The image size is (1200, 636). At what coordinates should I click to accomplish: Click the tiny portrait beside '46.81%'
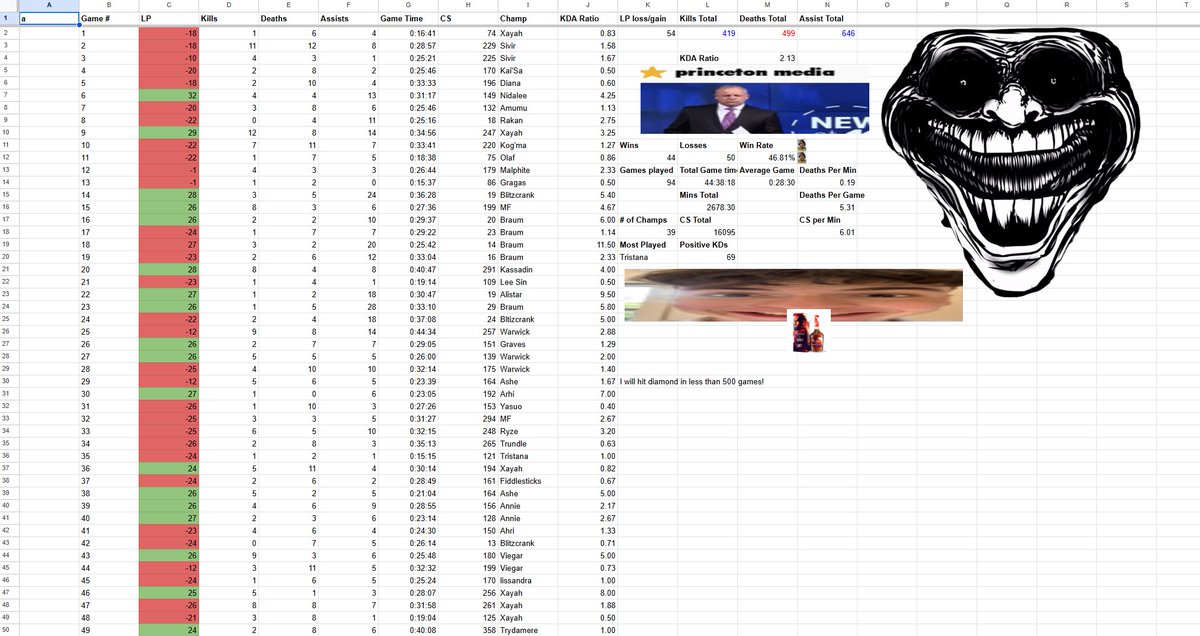801,157
